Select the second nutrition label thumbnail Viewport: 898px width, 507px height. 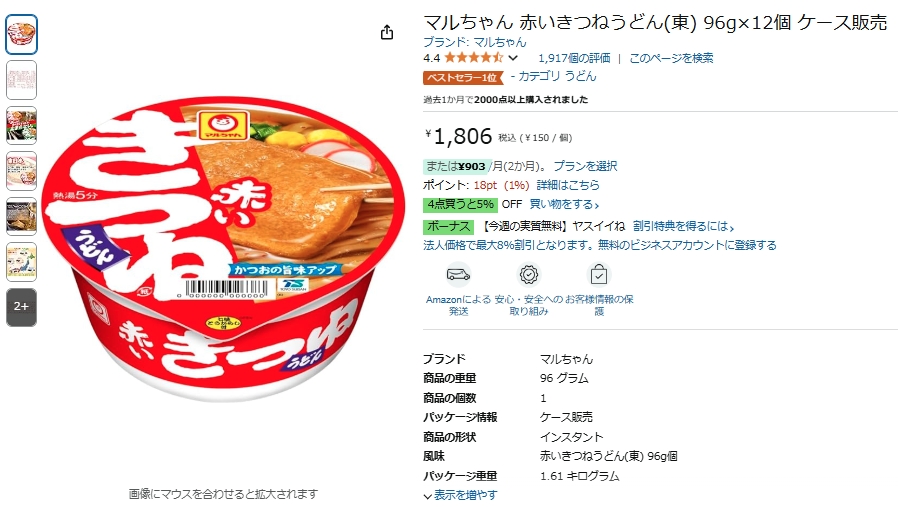(x=22, y=80)
